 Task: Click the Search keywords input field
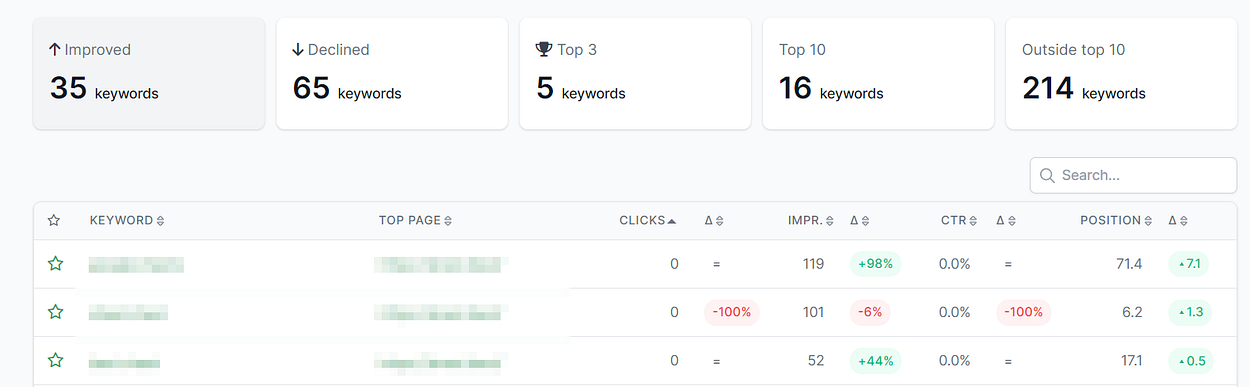(x=1133, y=175)
